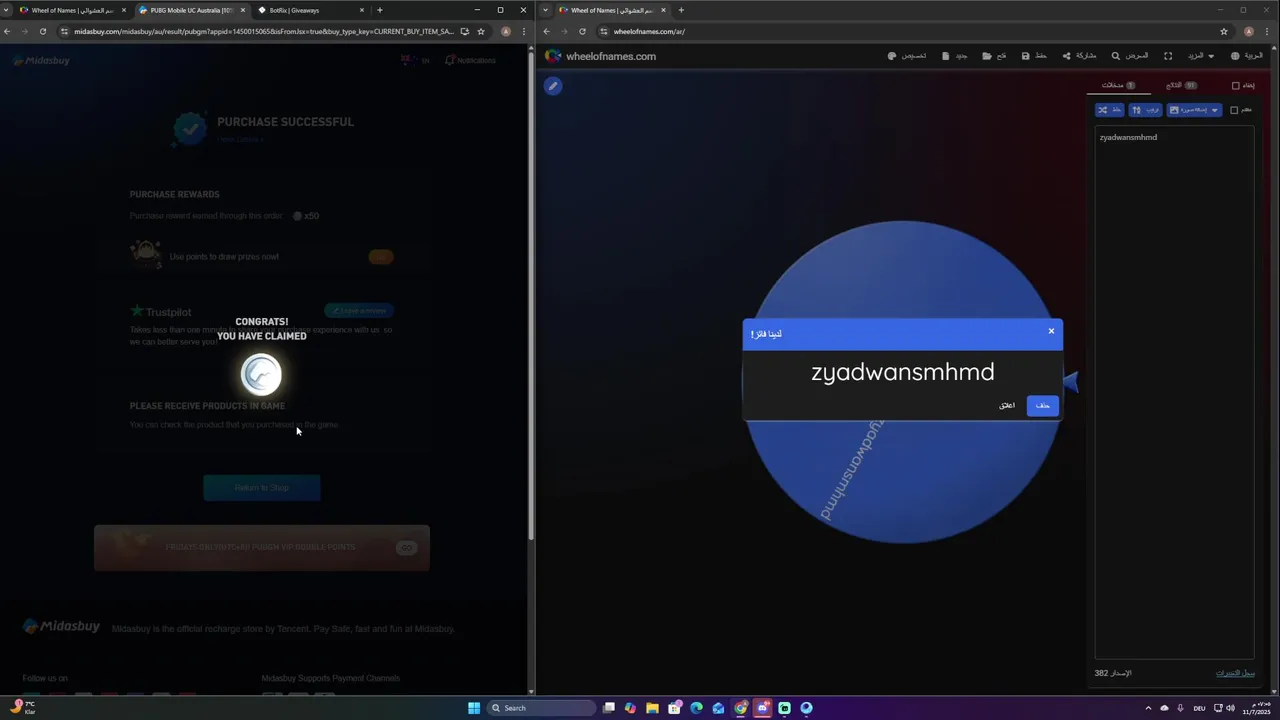Screen dimensions: 1280x720
Task: Open Microsoft Edge from the taskbar
Action: tap(696, 708)
